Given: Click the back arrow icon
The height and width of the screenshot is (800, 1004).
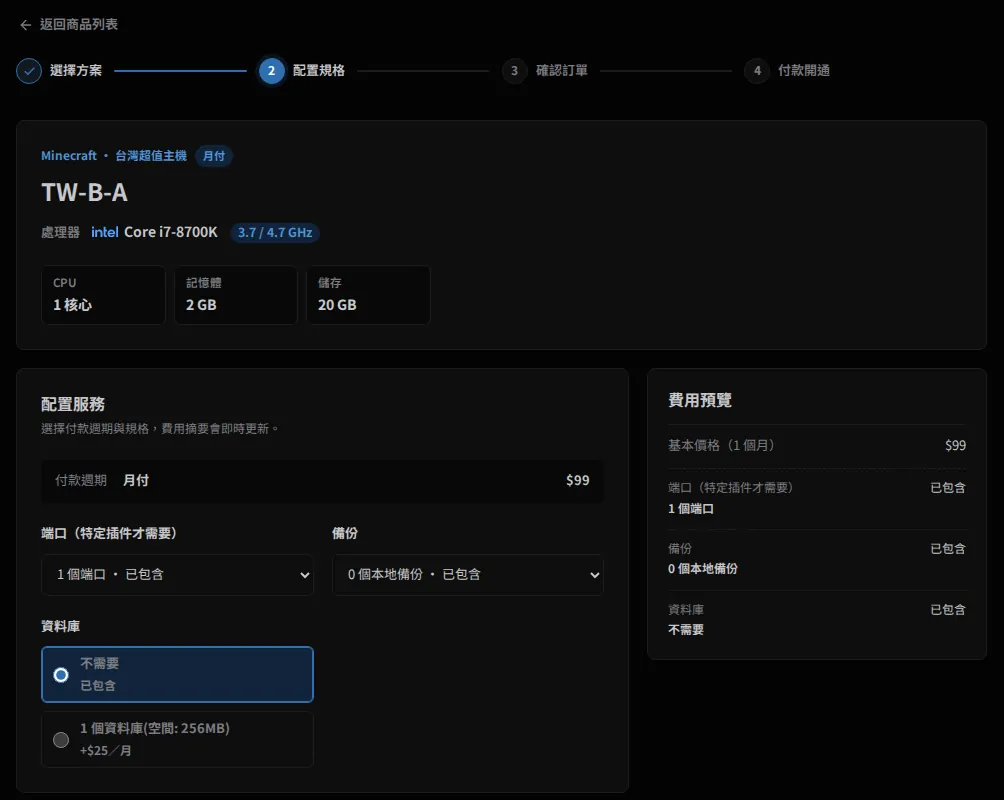Looking at the screenshot, I should pyautogui.click(x=26, y=25).
